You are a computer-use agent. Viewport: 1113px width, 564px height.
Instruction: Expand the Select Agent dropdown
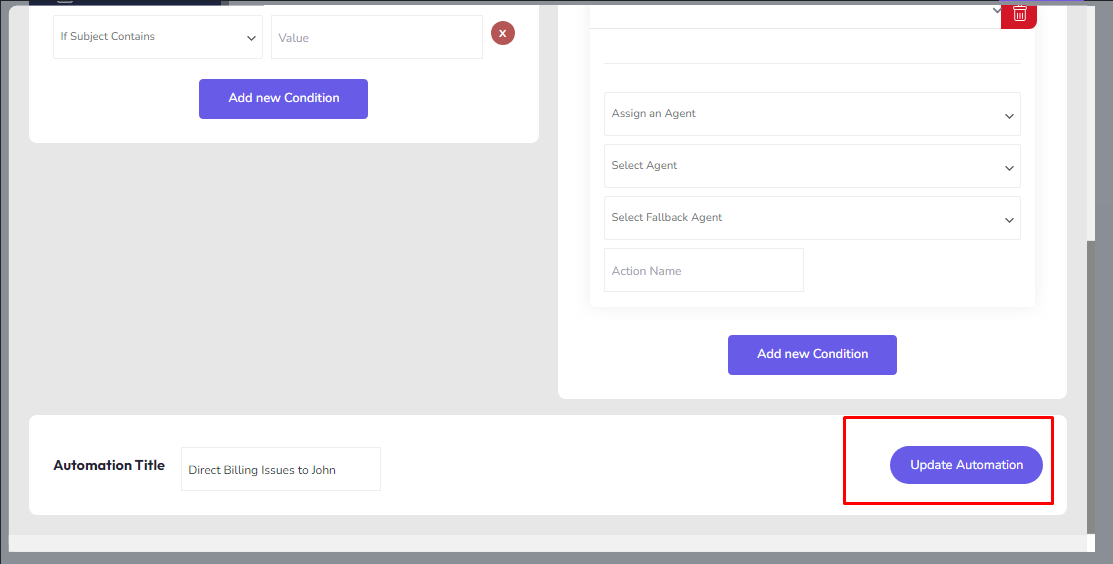click(812, 166)
